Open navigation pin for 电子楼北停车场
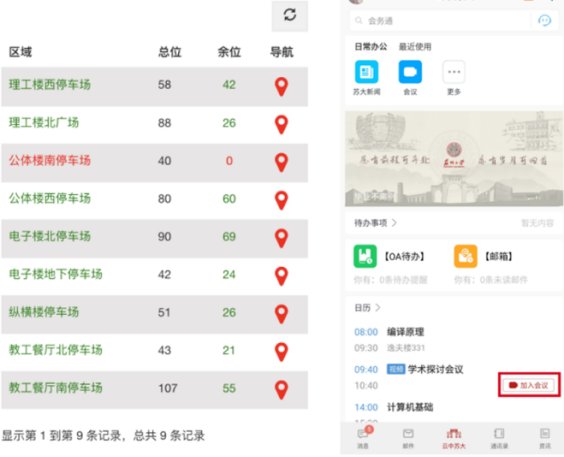The height and width of the screenshot is (457, 564). click(x=281, y=238)
